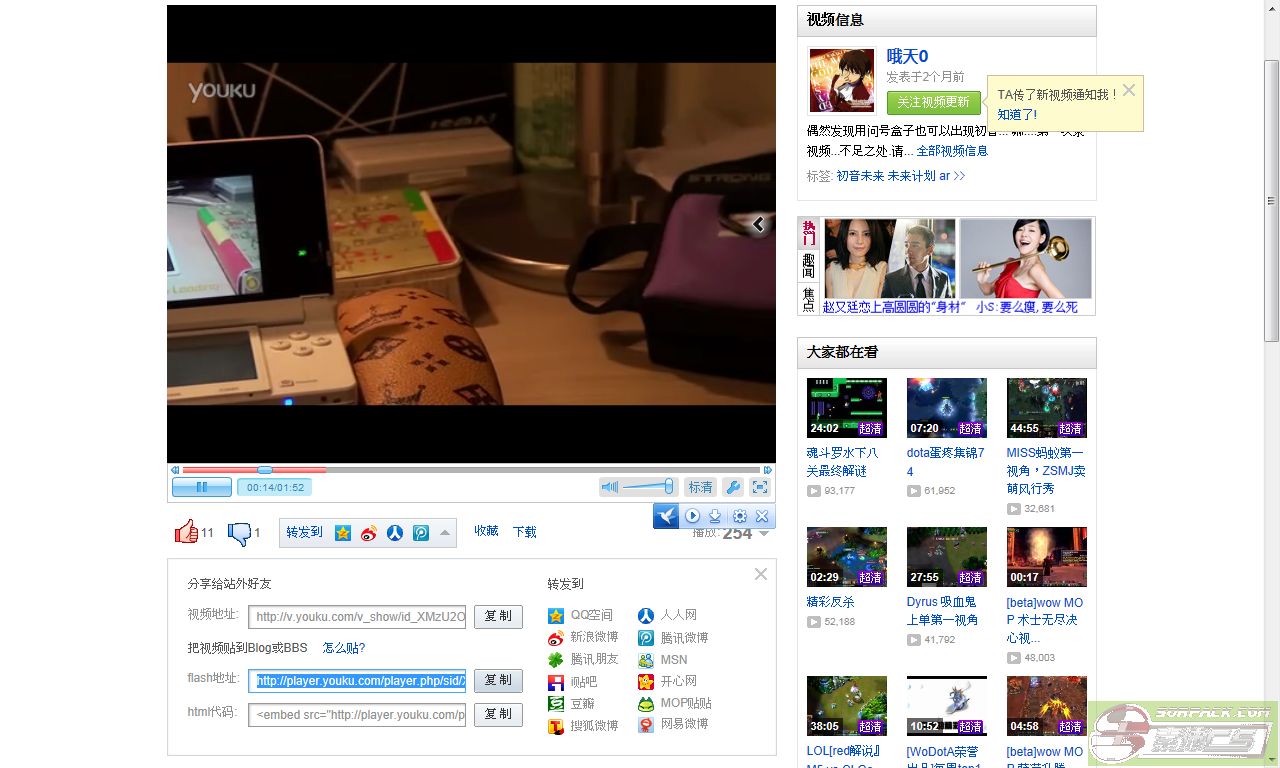
Task: Click the 关注视频更新 green button
Action: 933,102
